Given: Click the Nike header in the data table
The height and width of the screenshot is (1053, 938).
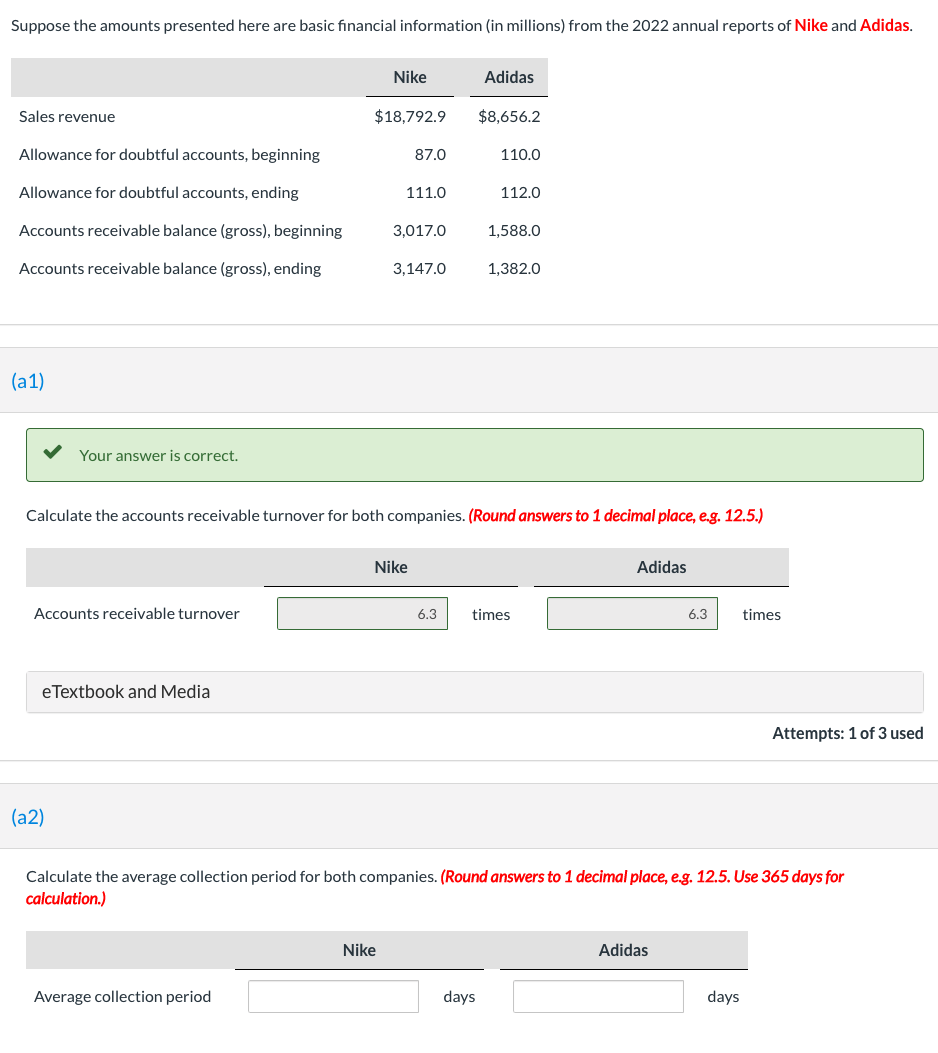Looking at the screenshot, I should click(410, 77).
